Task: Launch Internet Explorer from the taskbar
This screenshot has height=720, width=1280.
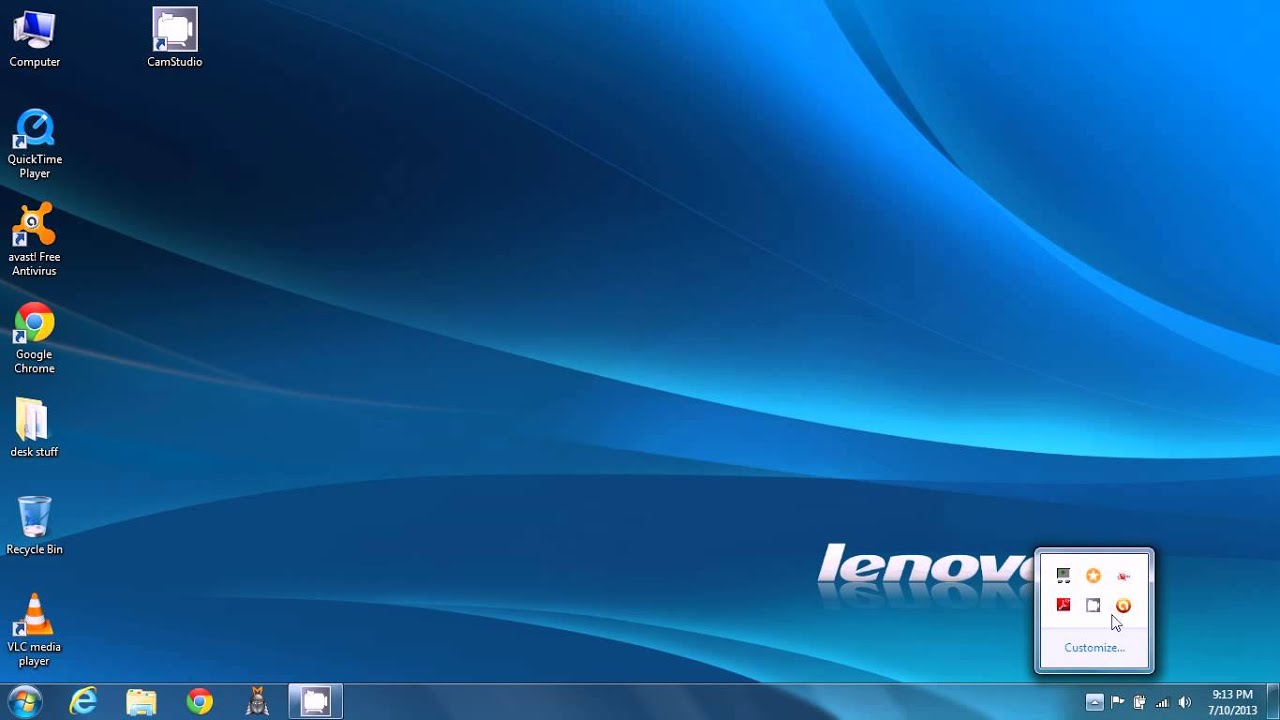Action: 83,702
